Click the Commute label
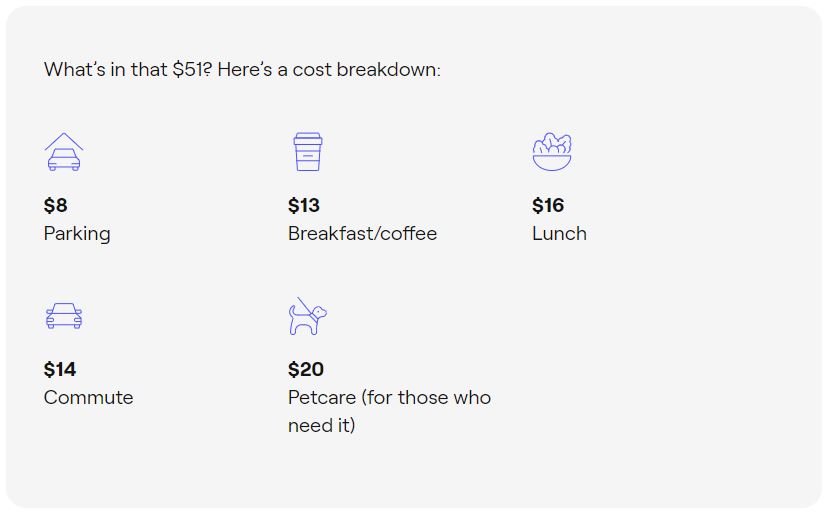827x515 pixels. (89, 397)
